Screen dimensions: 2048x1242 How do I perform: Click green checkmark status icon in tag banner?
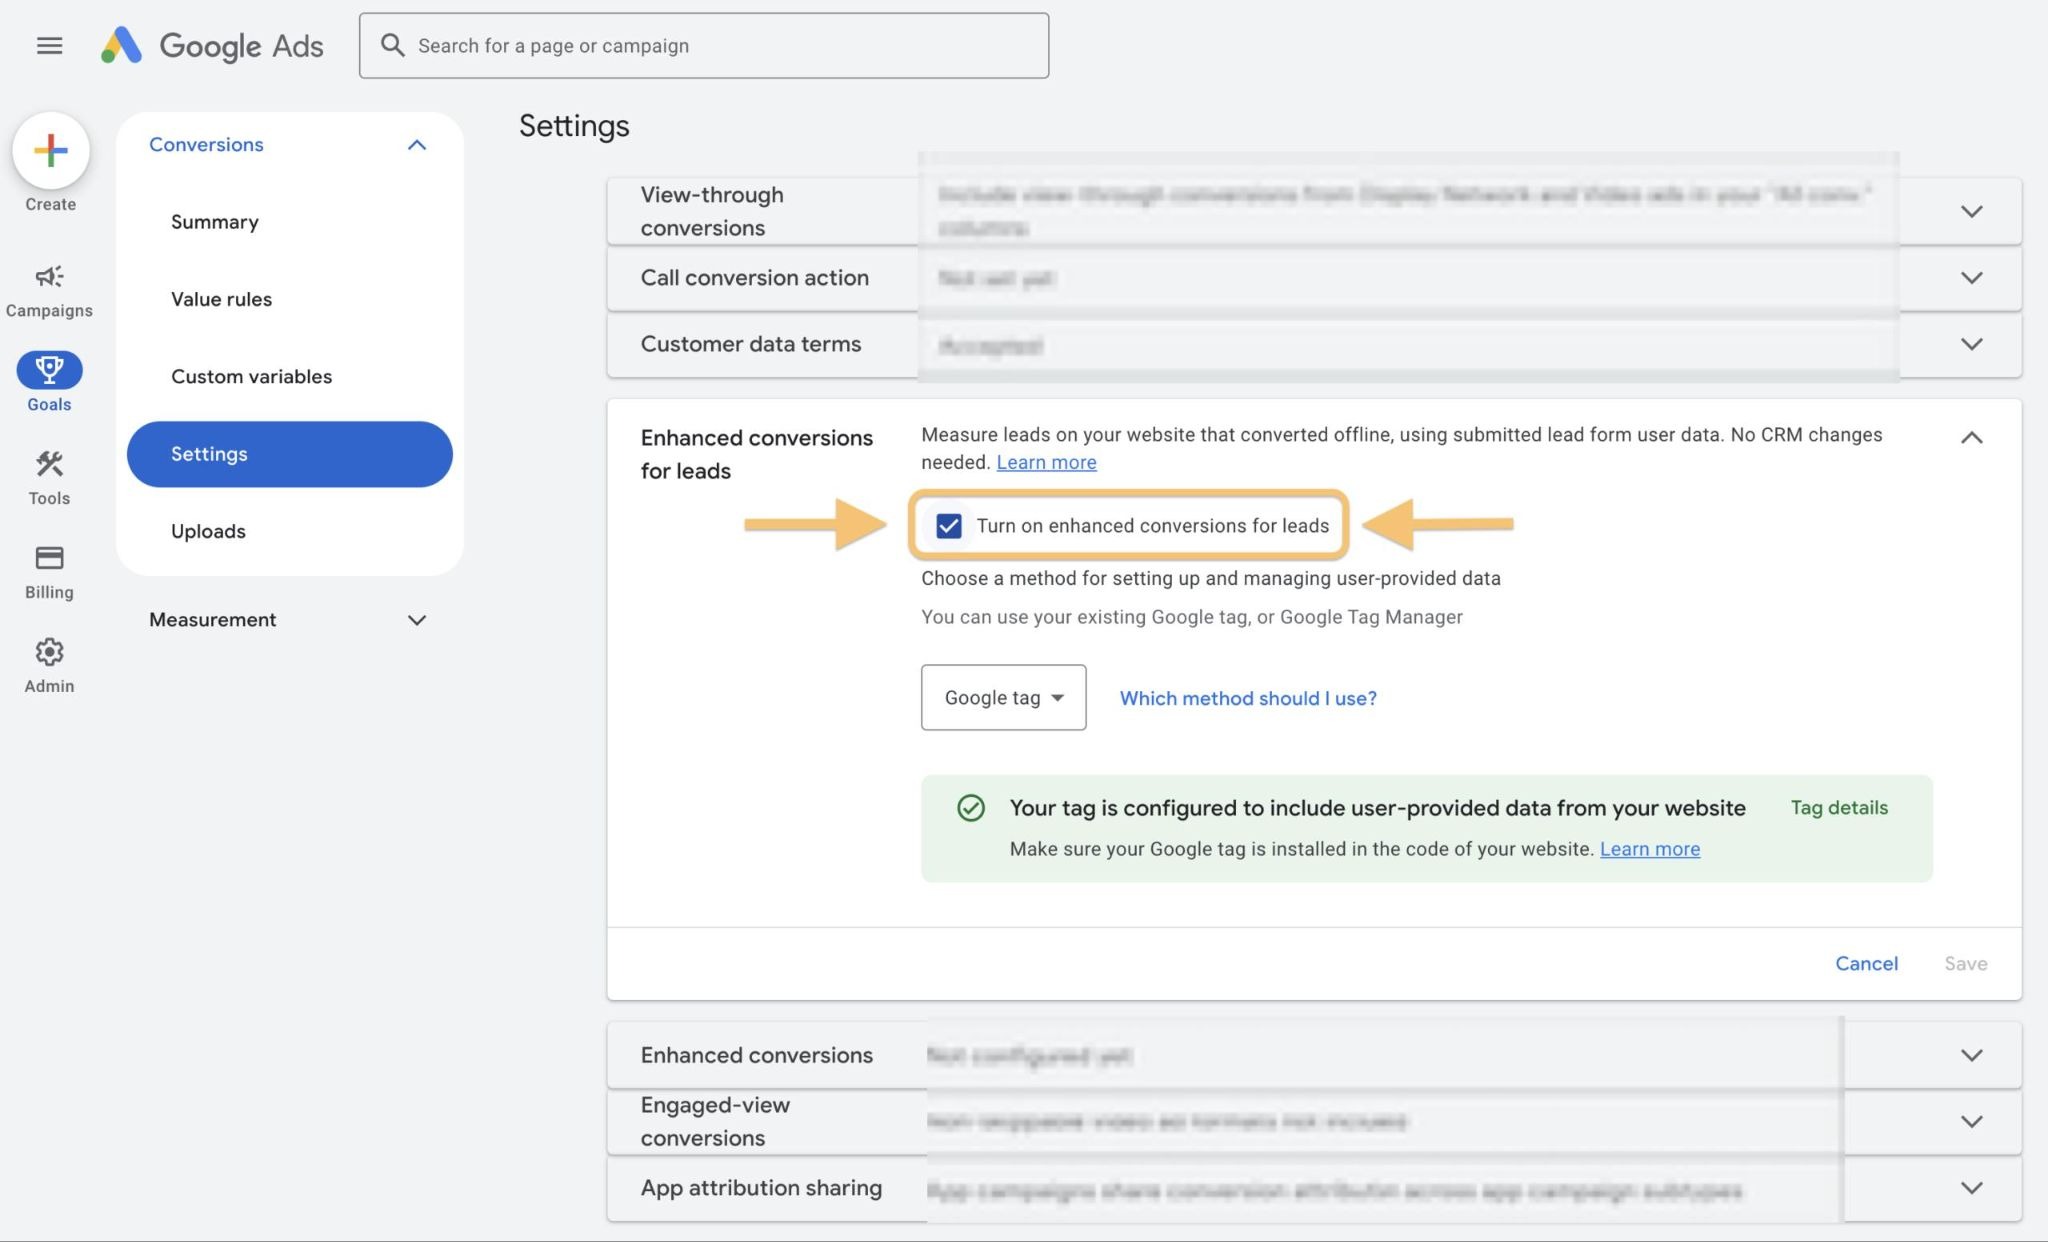click(971, 808)
